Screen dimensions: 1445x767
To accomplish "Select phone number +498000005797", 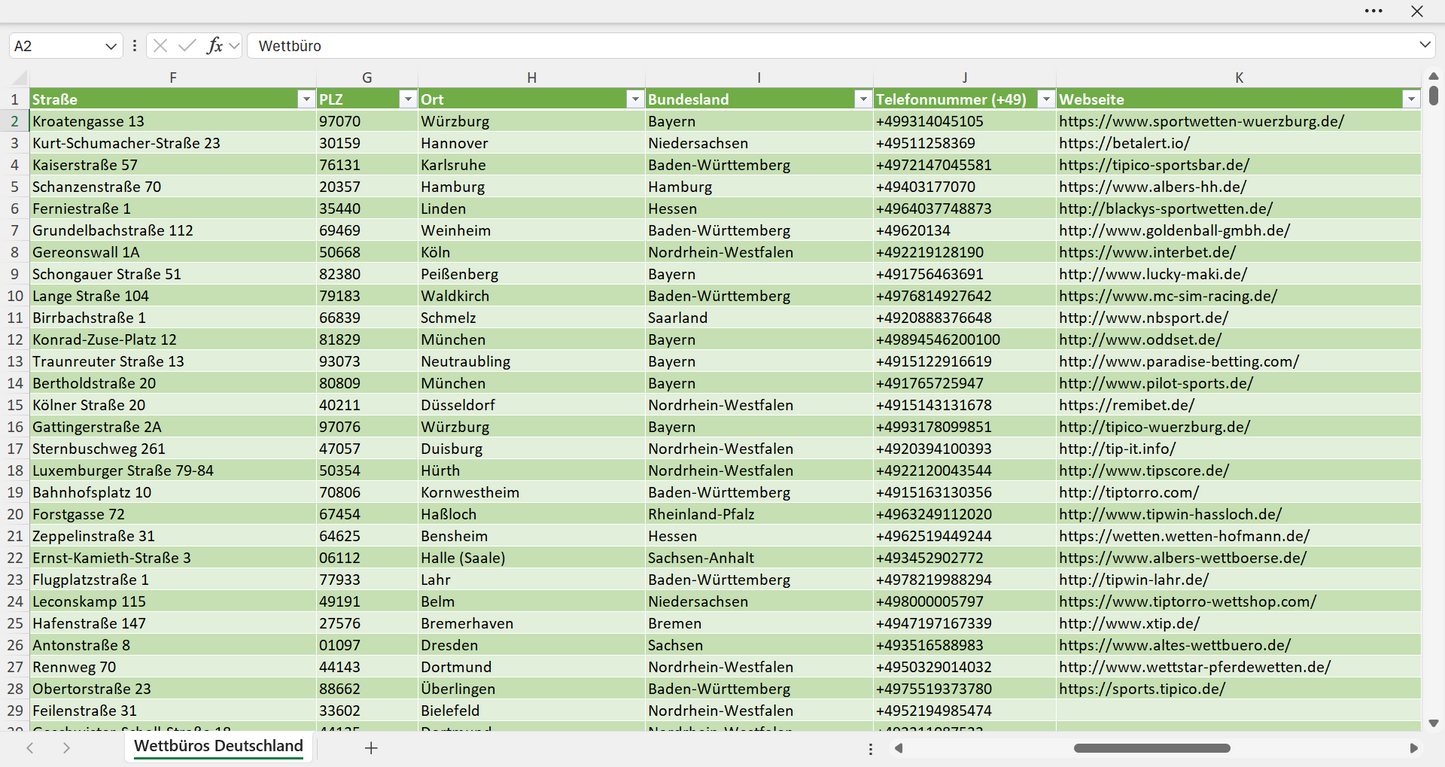I will (965, 602).
